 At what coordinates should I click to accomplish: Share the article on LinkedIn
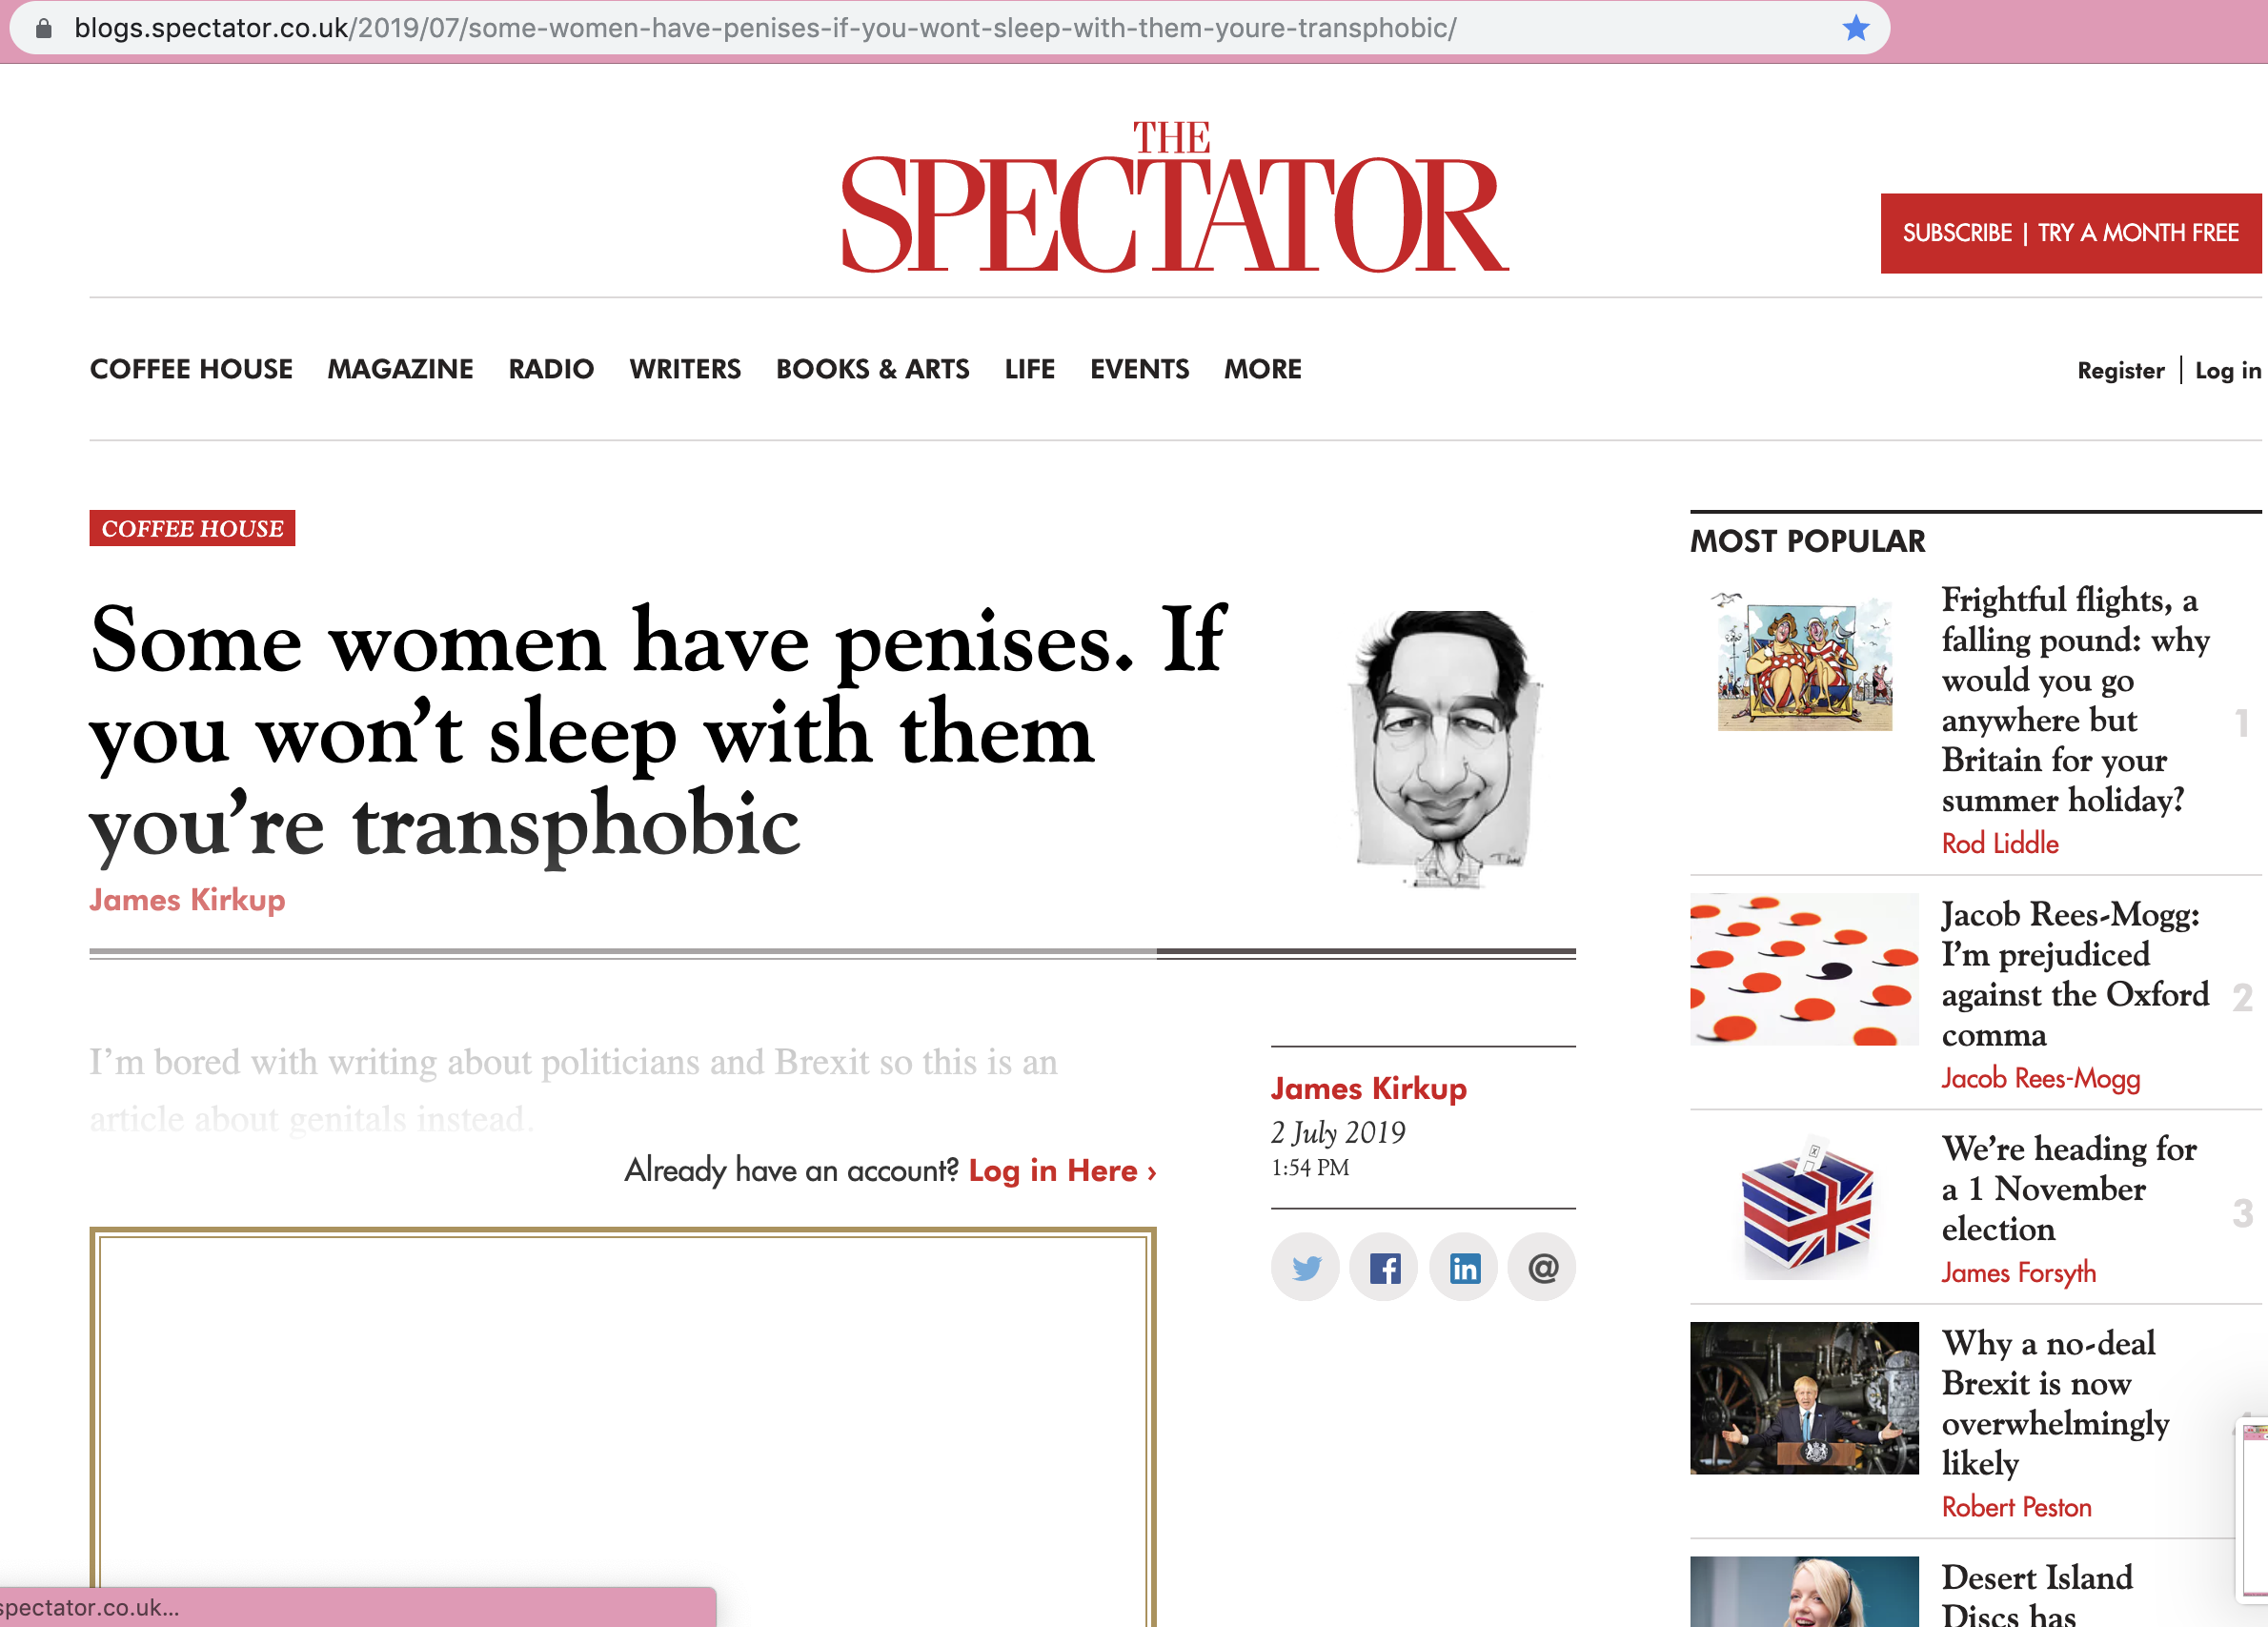pyautogui.click(x=1464, y=1267)
